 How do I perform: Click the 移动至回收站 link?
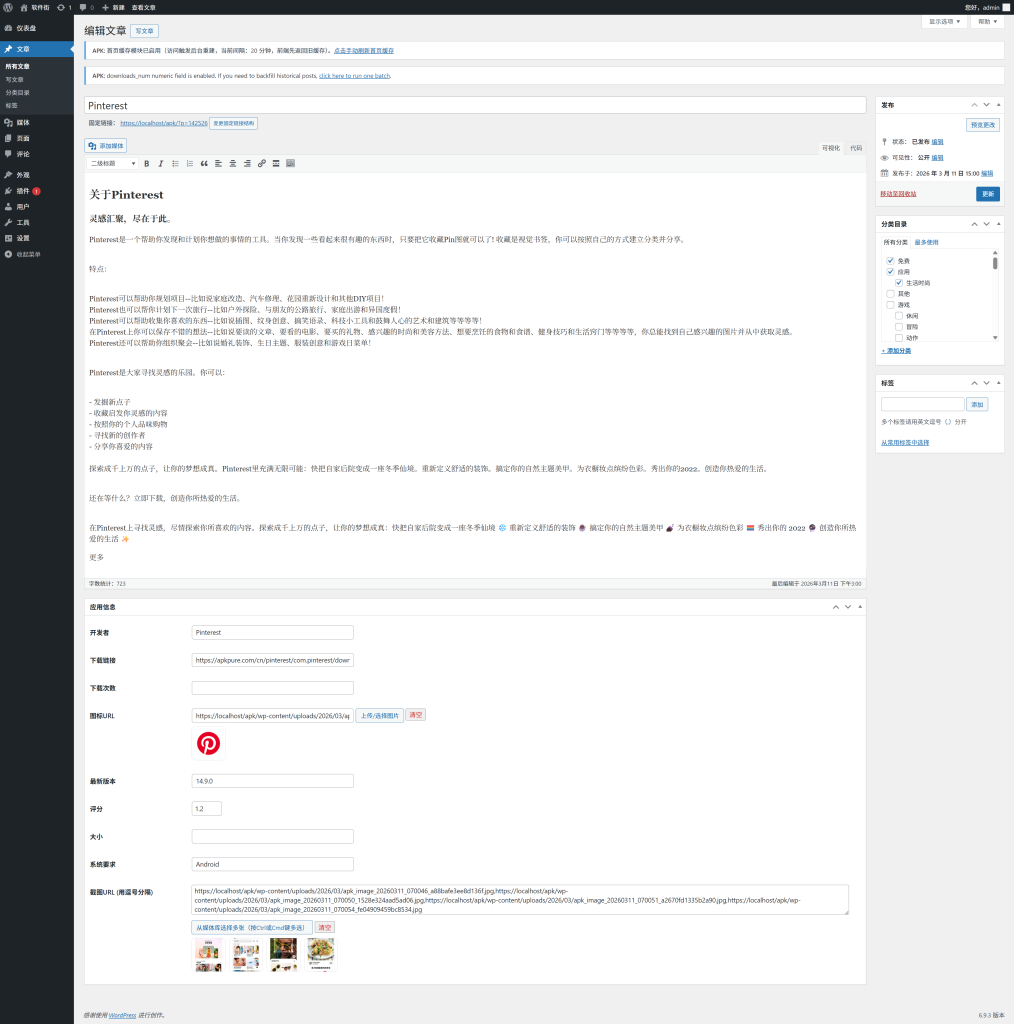tap(898, 194)
